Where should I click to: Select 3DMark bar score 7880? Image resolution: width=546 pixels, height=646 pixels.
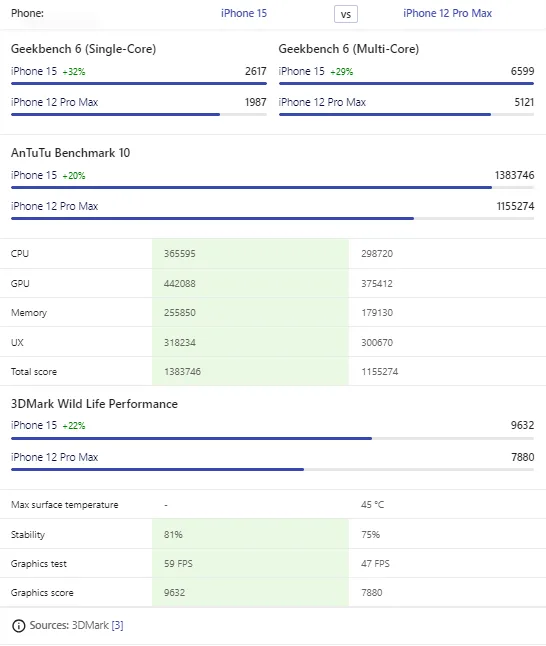523,457
